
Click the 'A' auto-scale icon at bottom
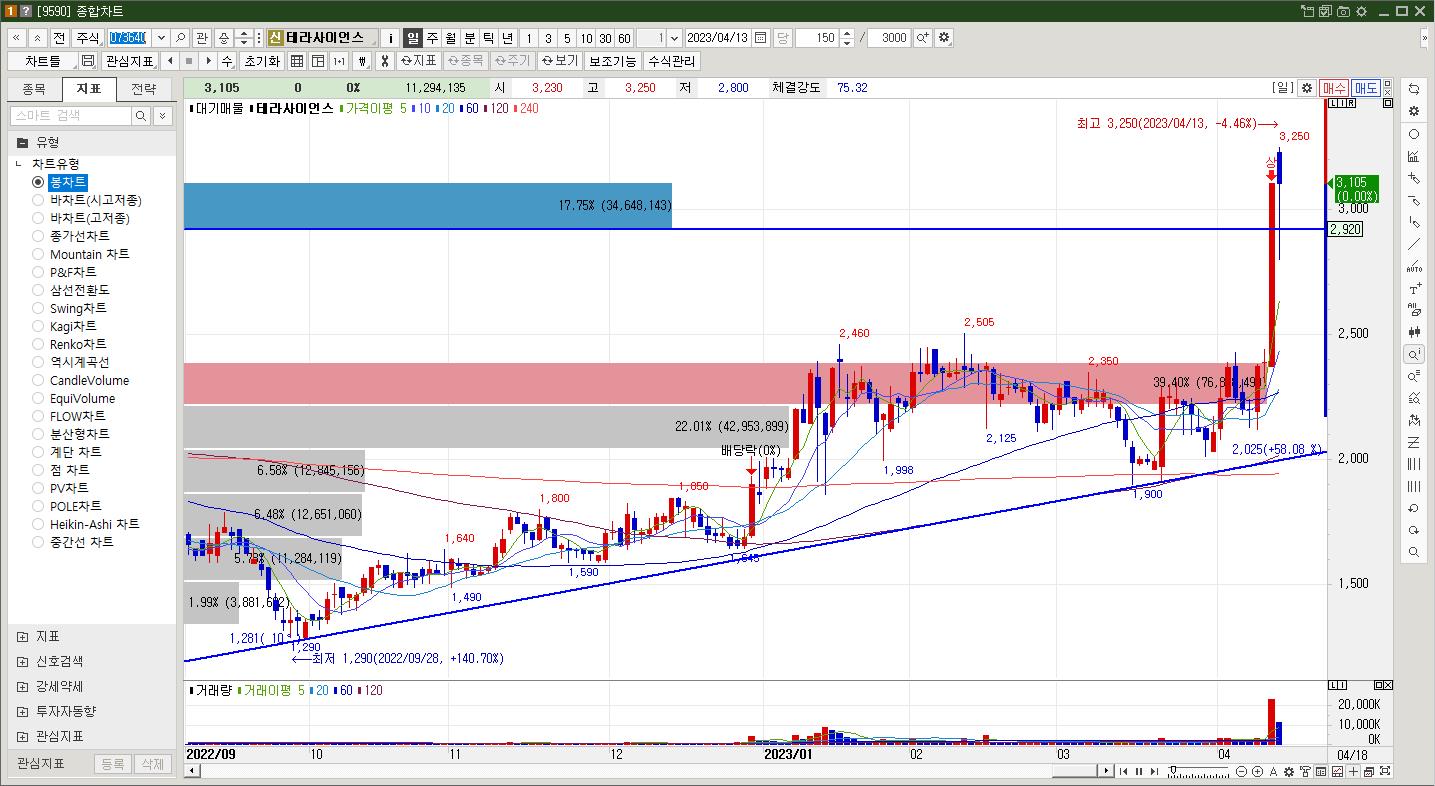[x=1273, y=771]
